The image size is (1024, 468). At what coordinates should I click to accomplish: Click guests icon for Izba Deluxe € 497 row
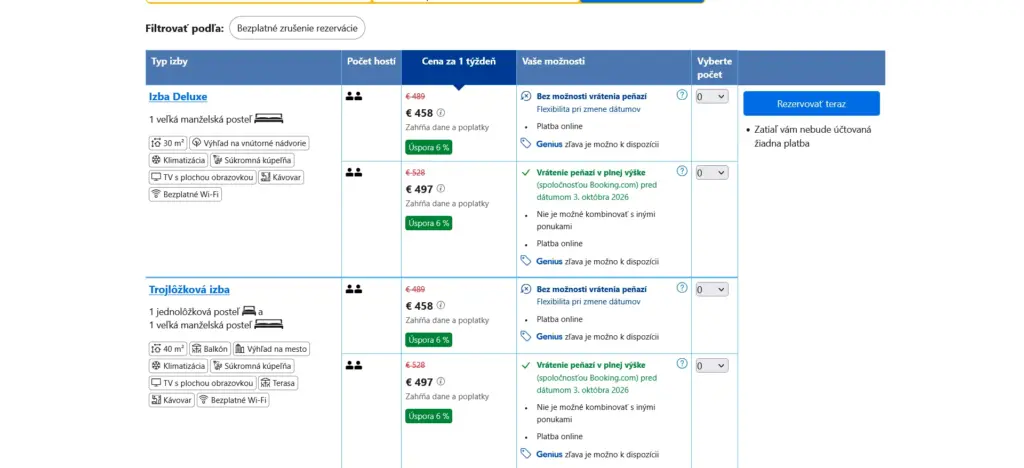[354, 173]
